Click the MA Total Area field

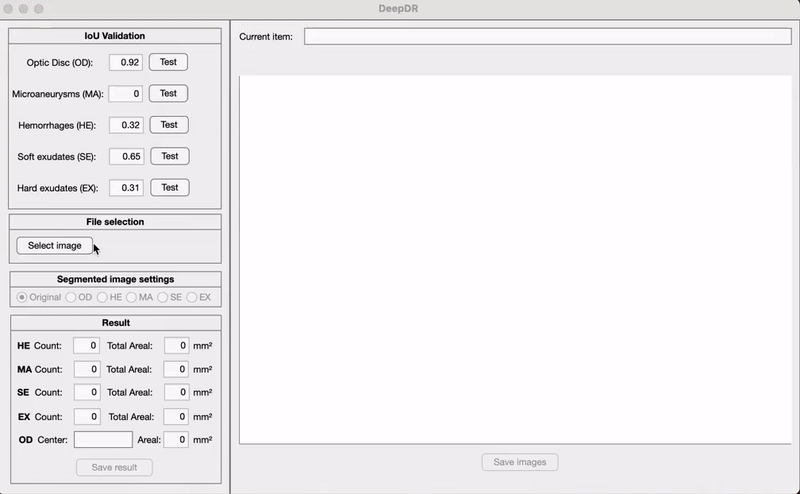tap(176, 369)
